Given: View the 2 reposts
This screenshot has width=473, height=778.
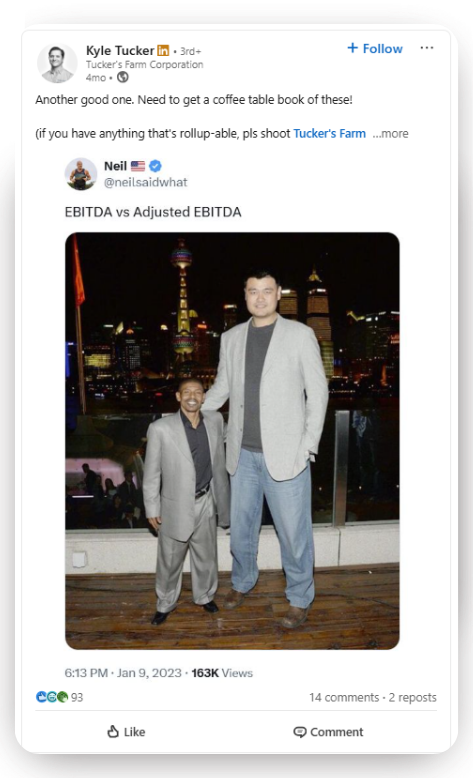Looking at the screenshot, I should click(412, 697).
